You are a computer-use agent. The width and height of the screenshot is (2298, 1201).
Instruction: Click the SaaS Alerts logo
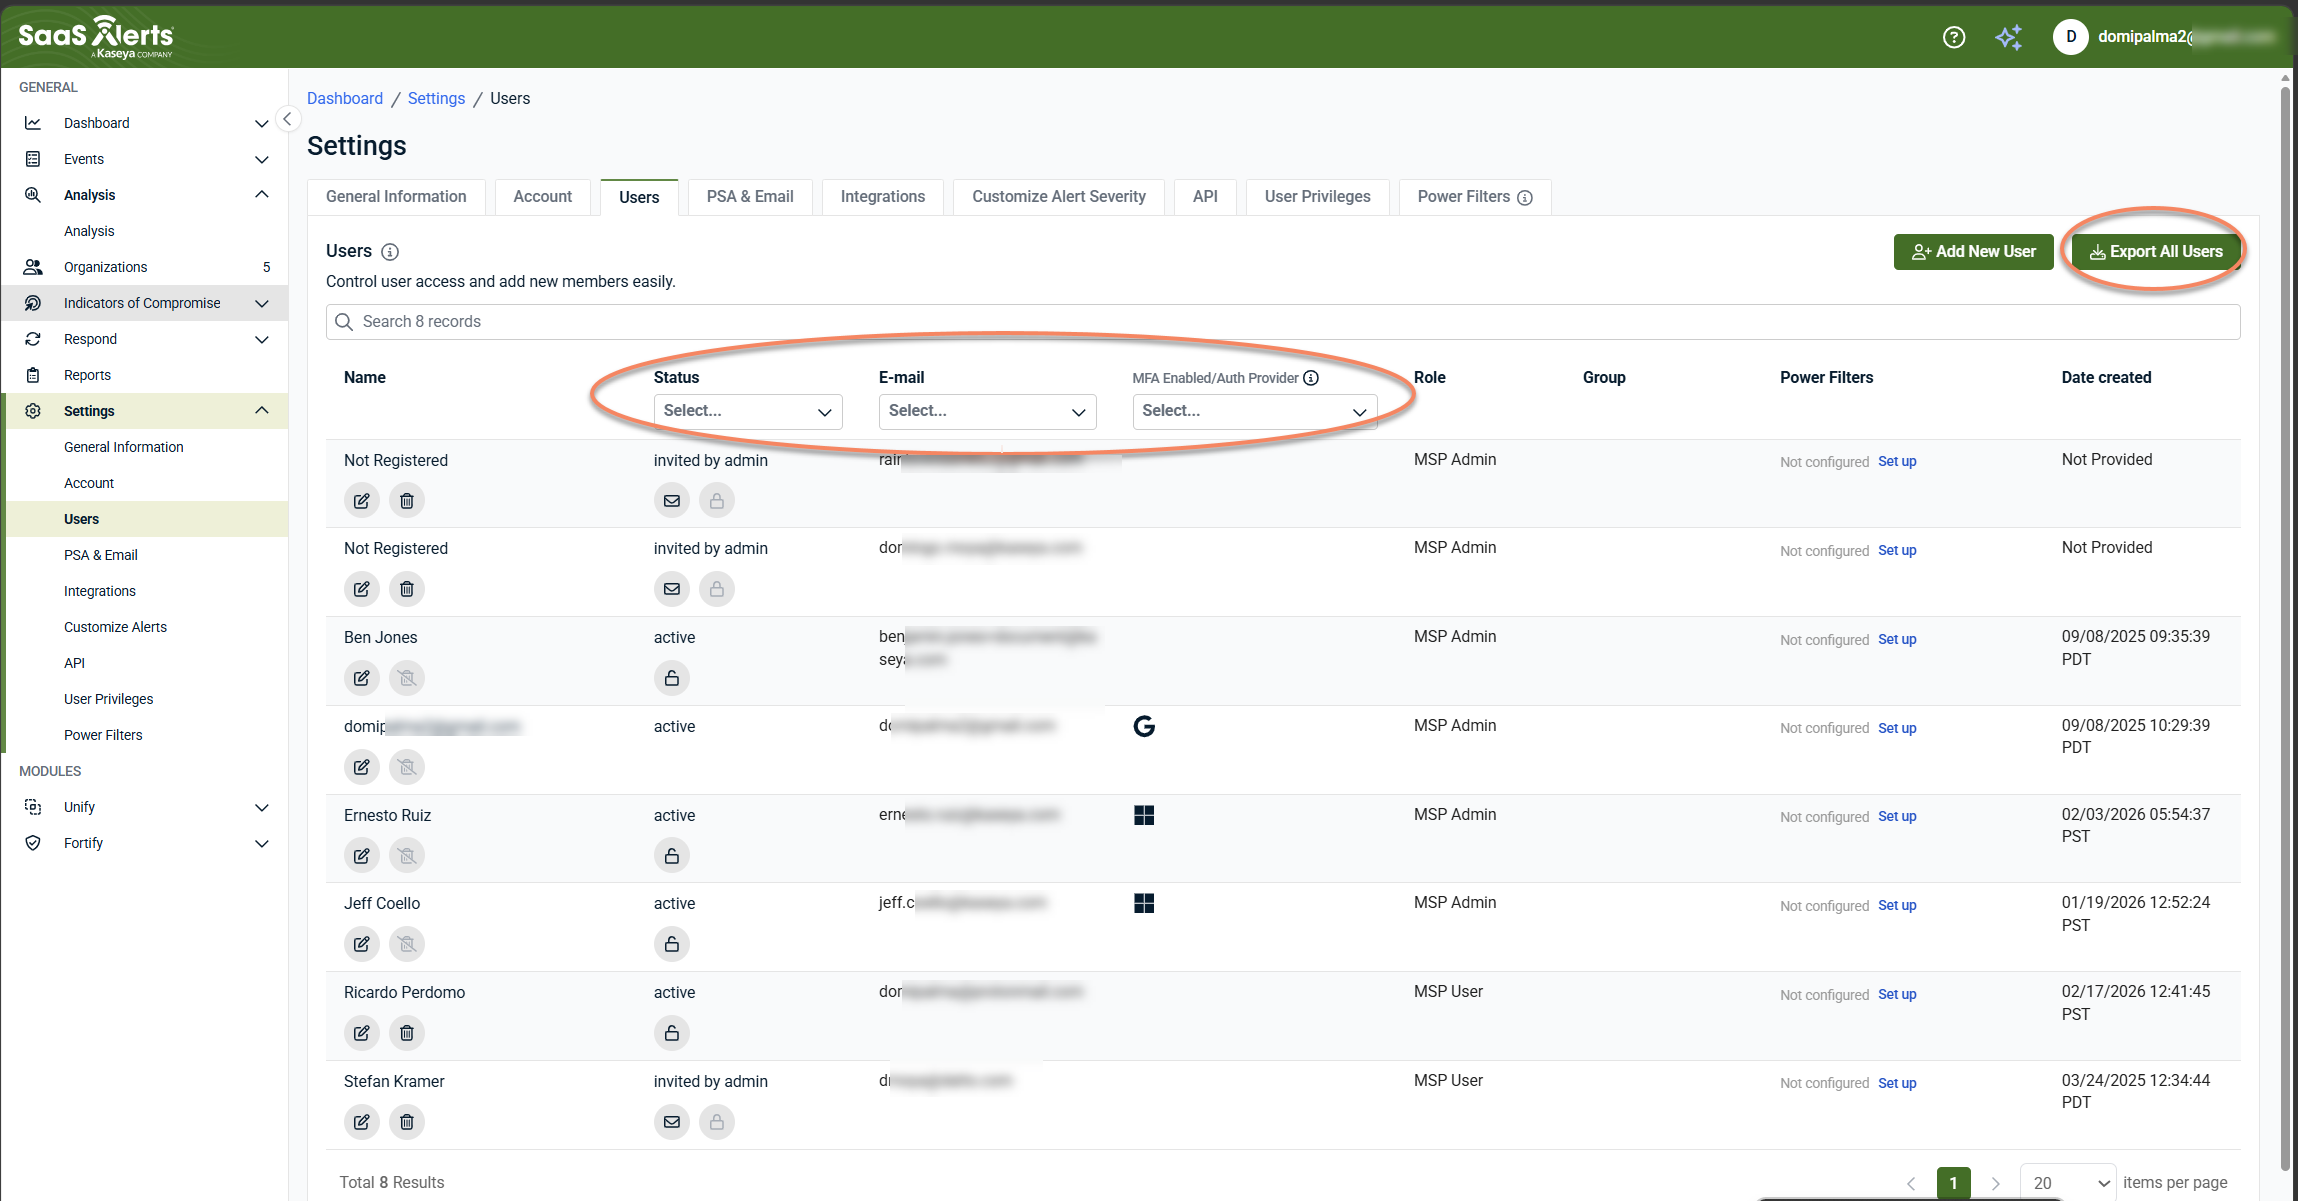[96, 37]
